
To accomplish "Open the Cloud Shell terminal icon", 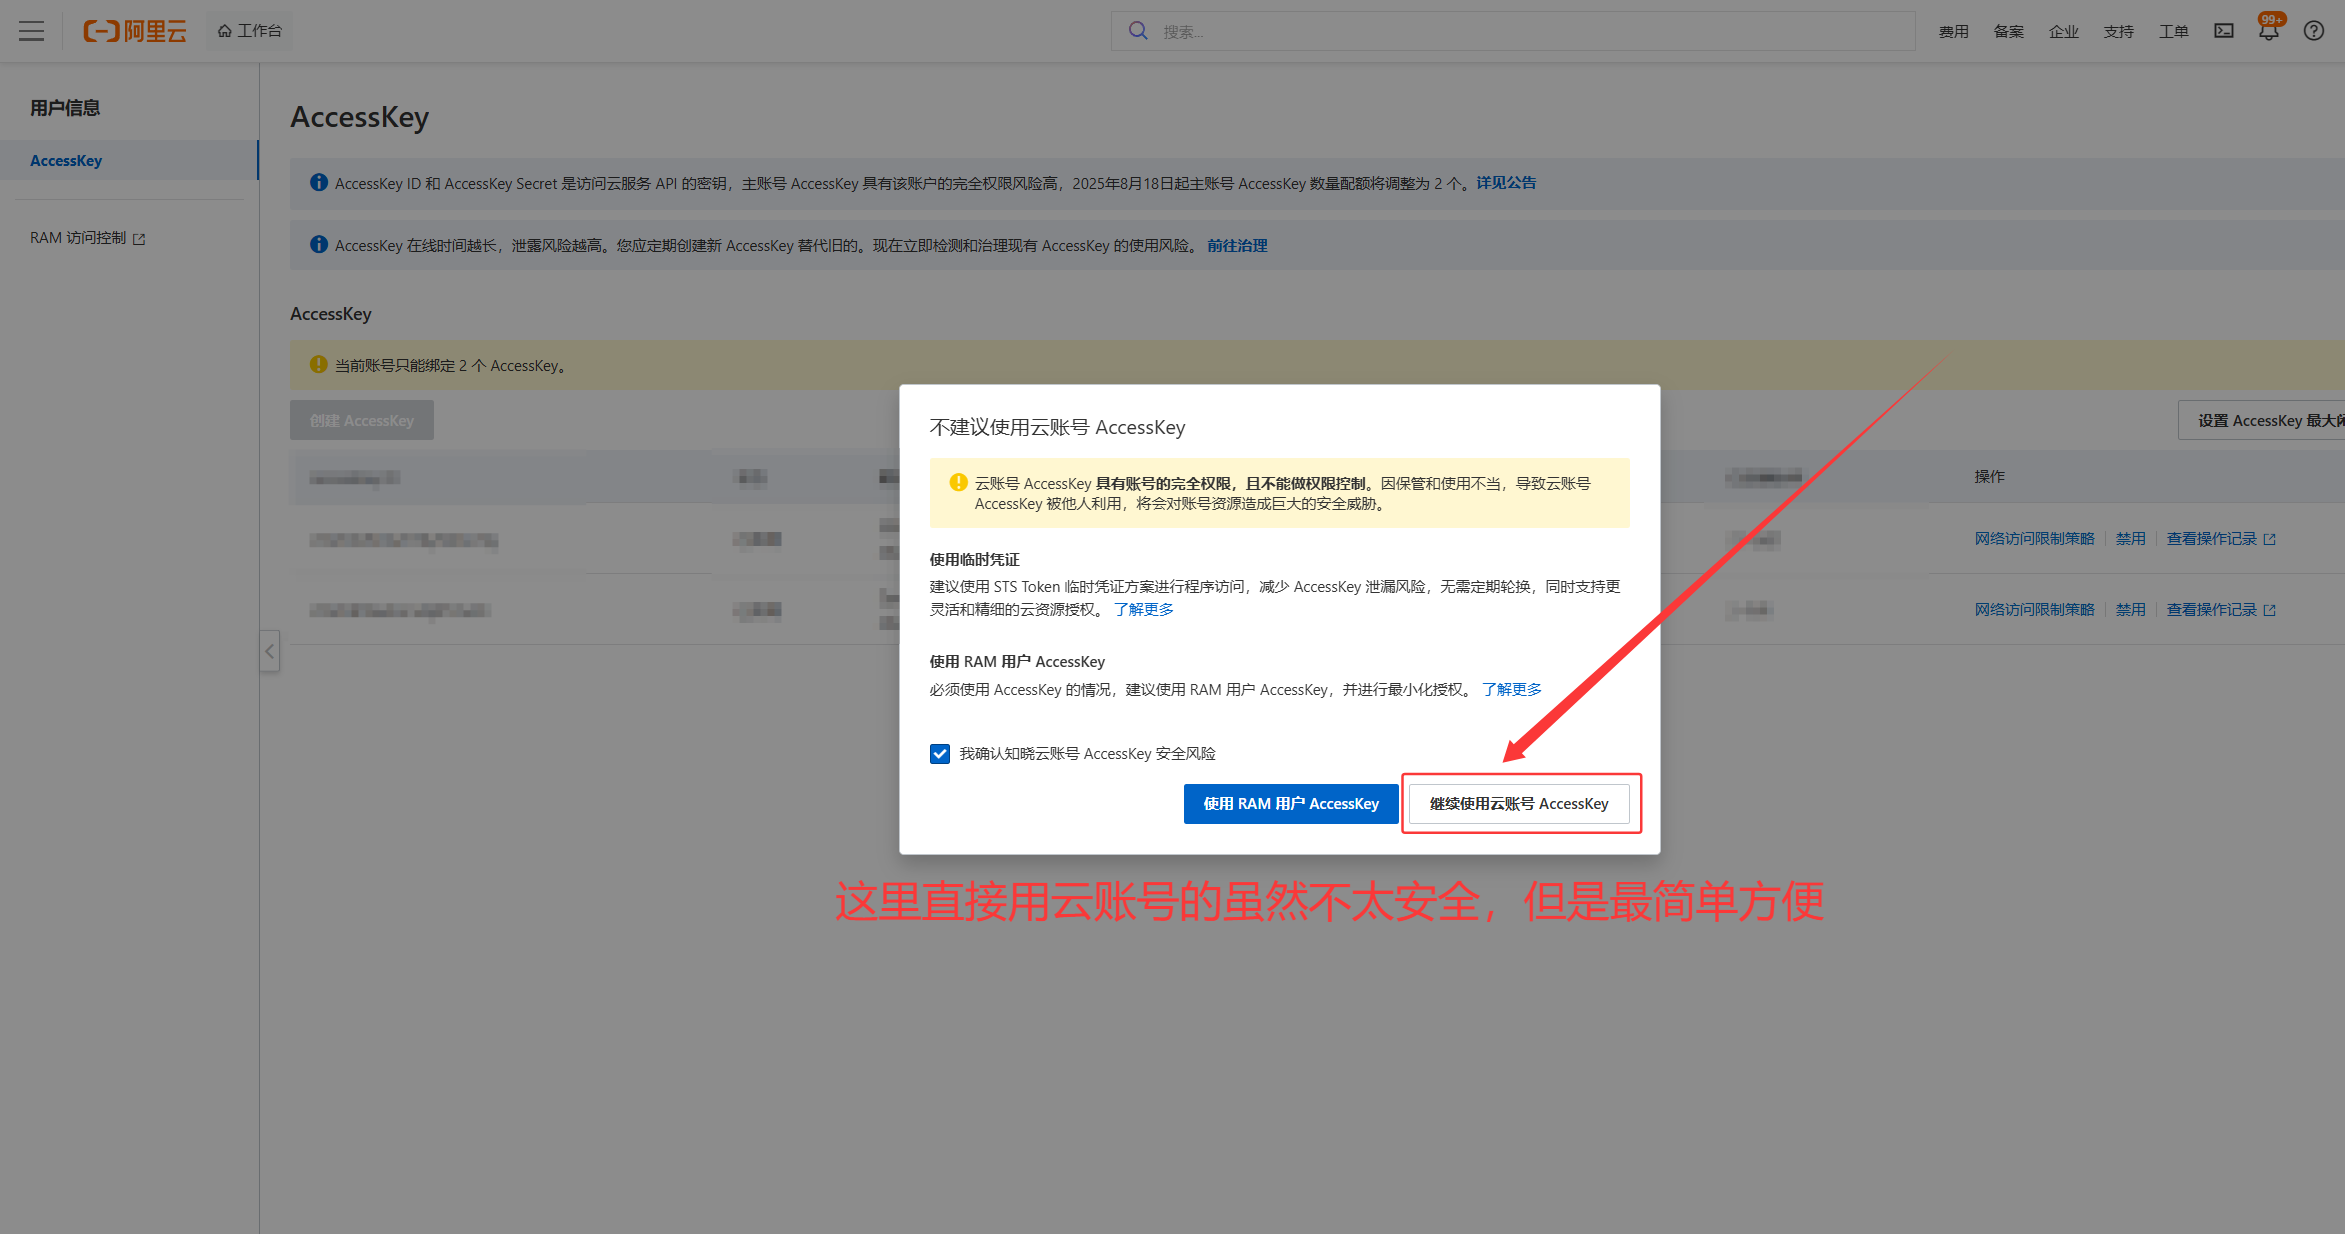I will coord(2223,31).
